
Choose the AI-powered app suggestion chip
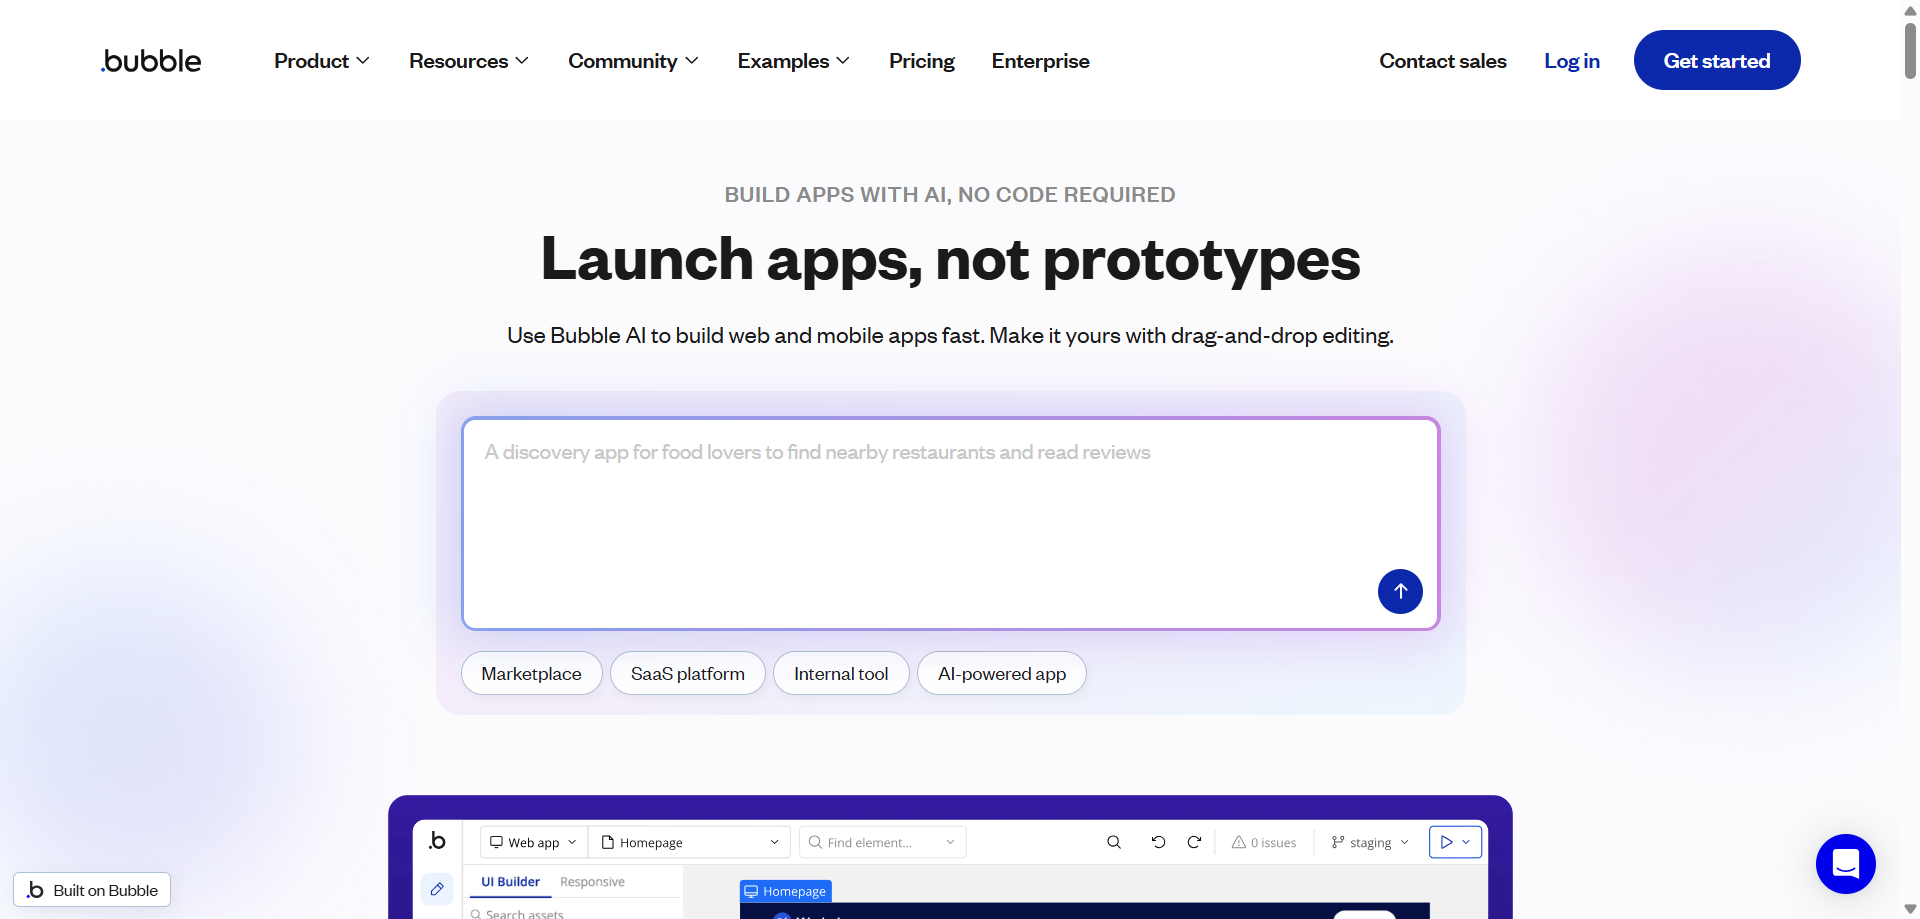(1002, 673)
